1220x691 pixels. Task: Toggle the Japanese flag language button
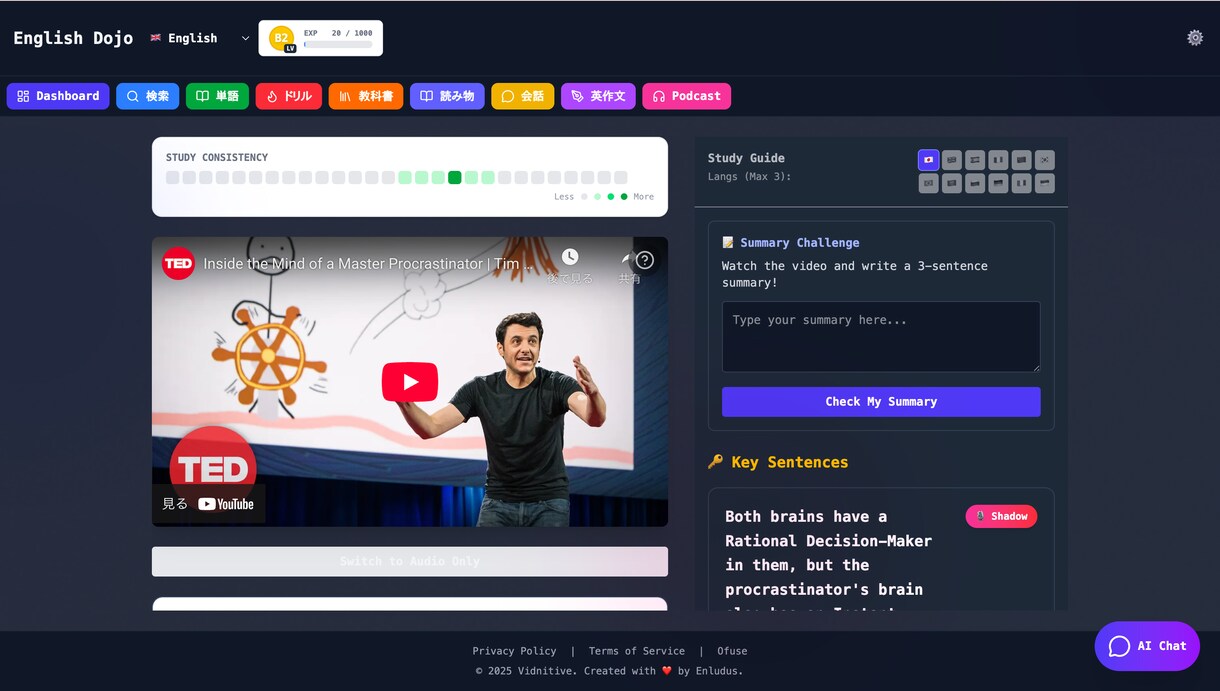929,160
